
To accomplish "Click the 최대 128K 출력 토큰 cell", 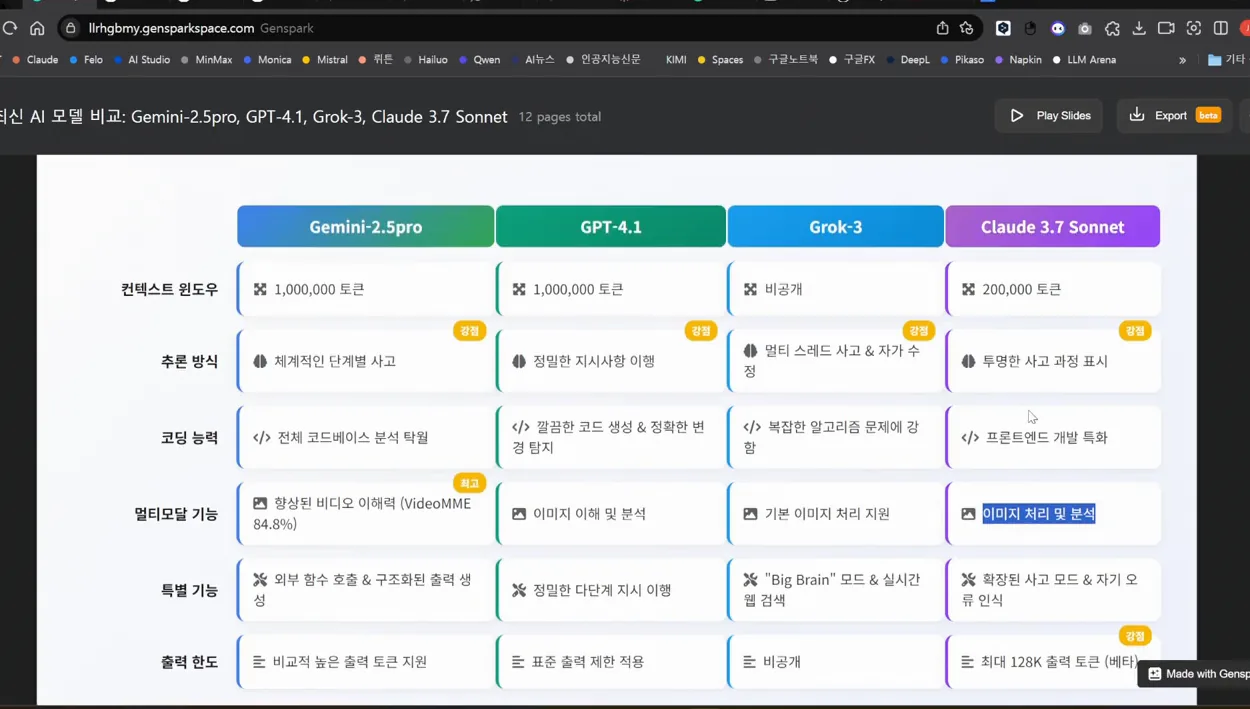I will [1053, 661].
